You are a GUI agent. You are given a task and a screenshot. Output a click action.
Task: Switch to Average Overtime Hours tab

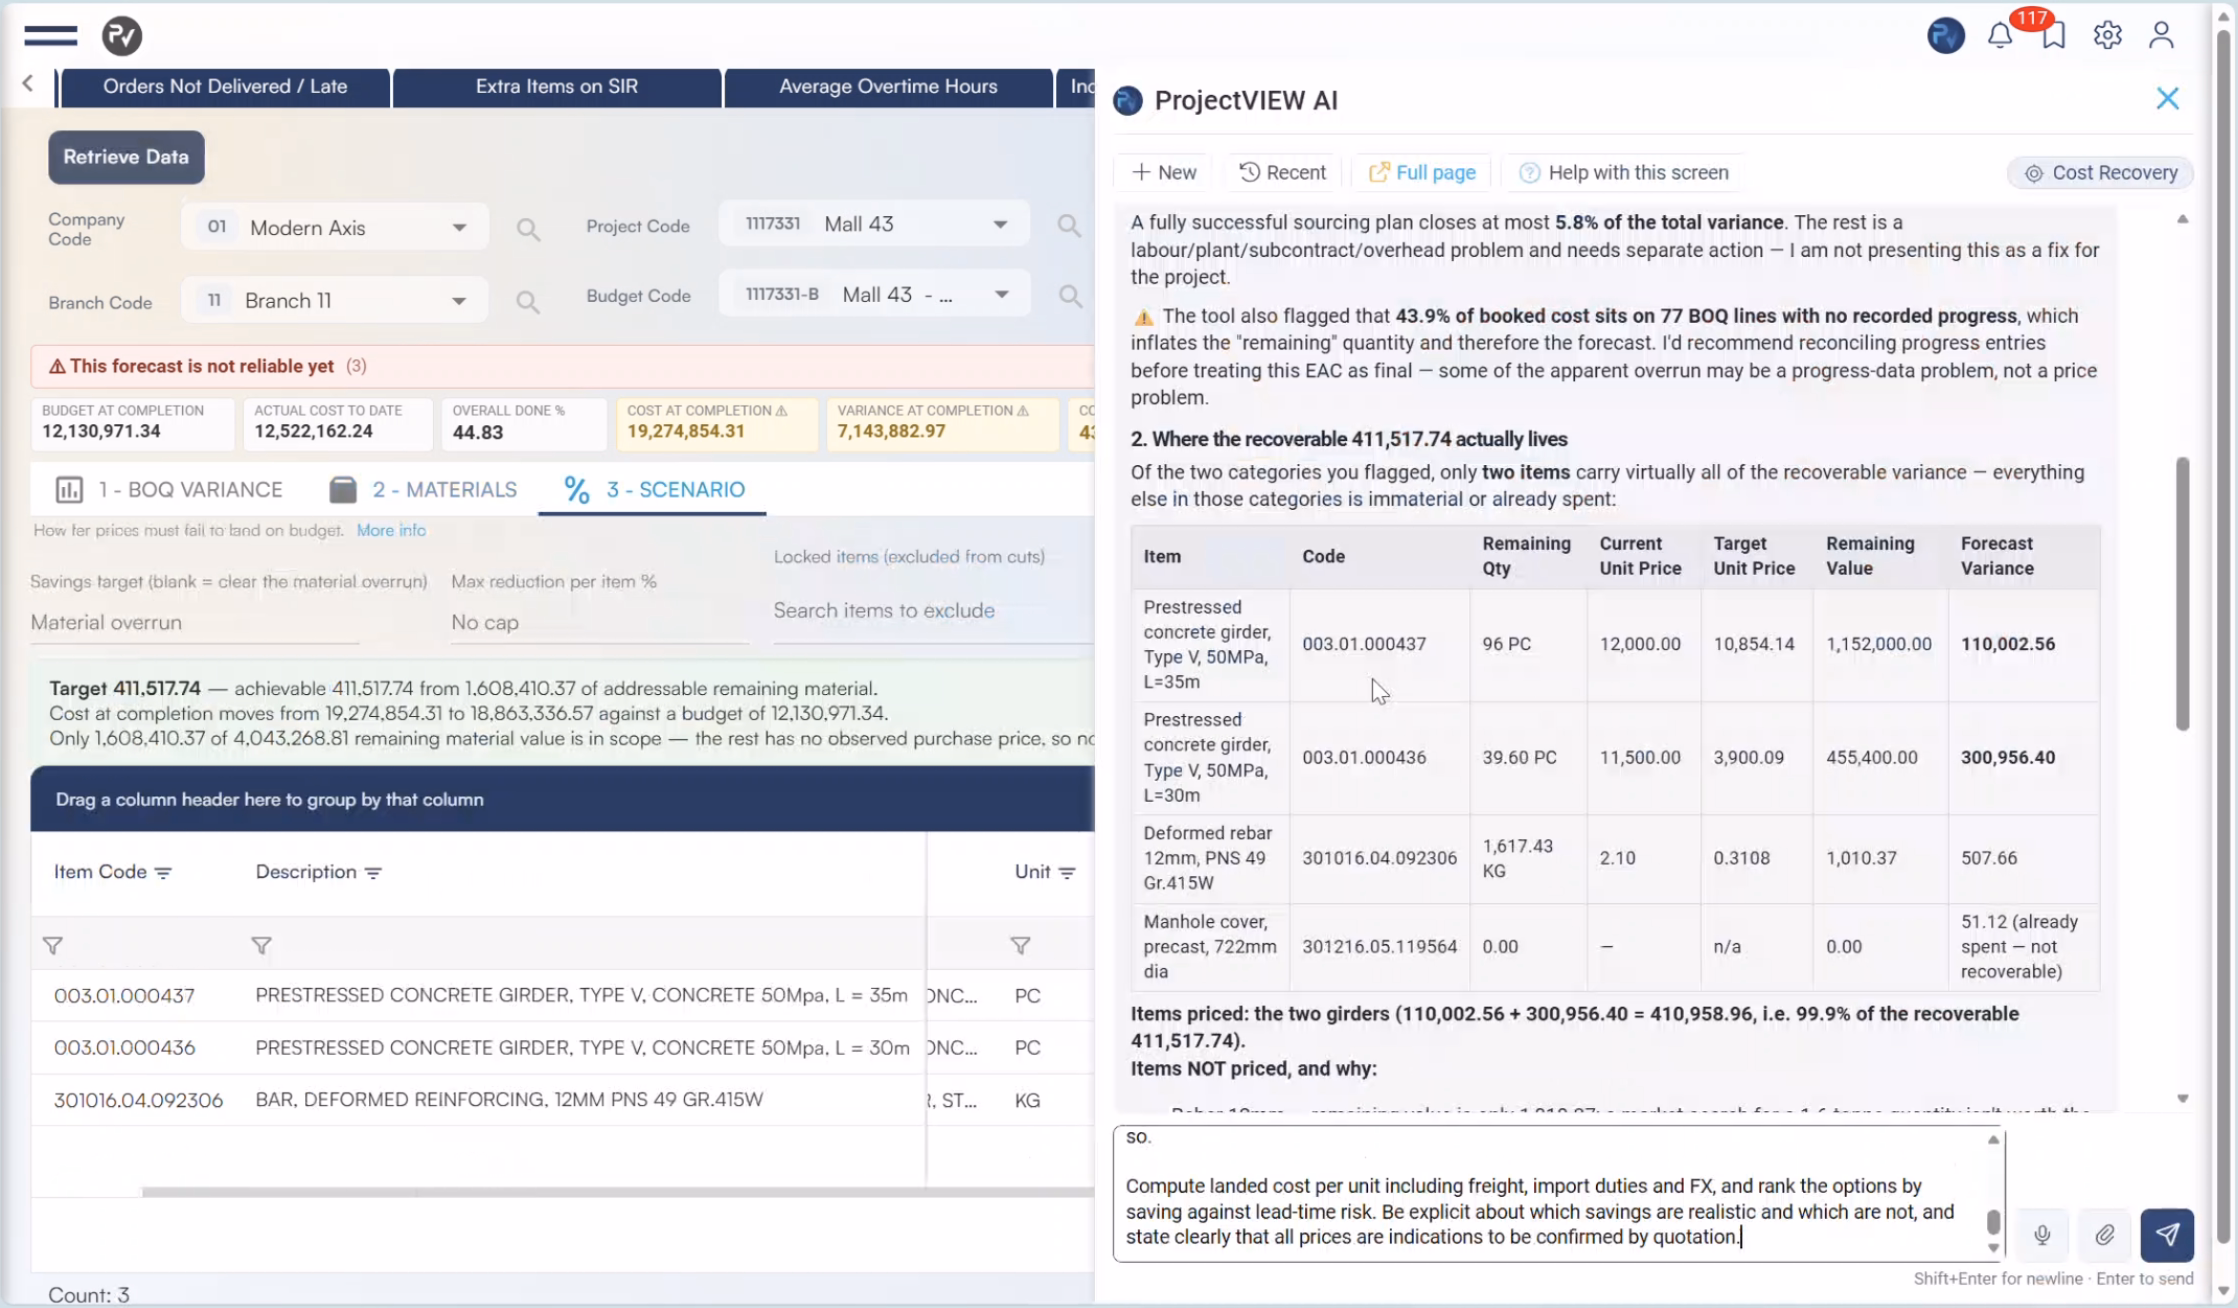888,87
